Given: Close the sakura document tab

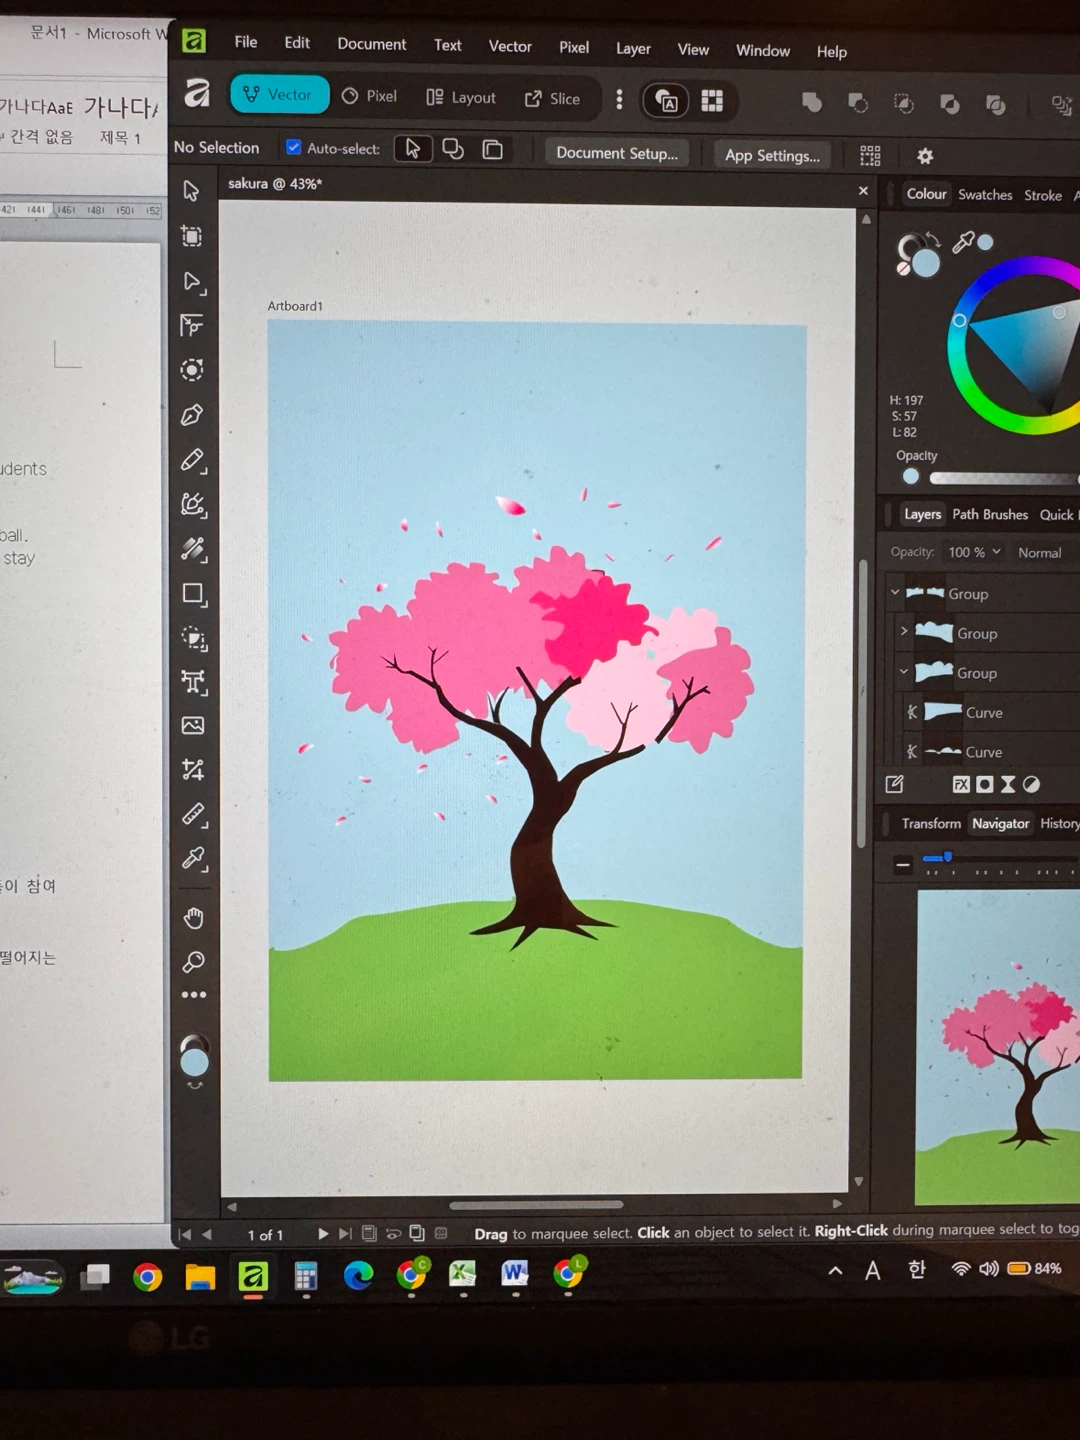Looking at the screenshot, I should click(863, 190).
